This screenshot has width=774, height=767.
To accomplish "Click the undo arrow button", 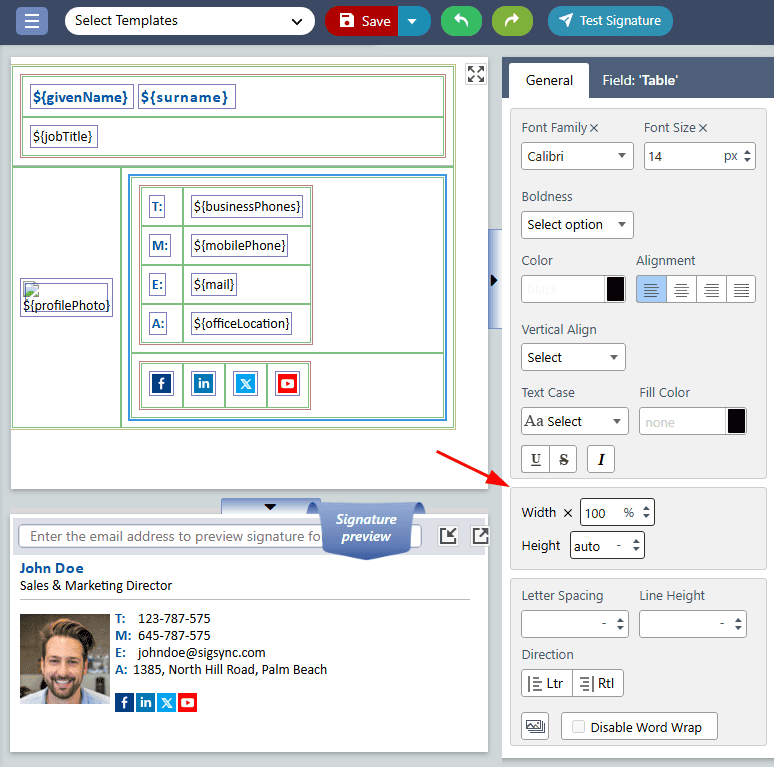I will 461,20.
